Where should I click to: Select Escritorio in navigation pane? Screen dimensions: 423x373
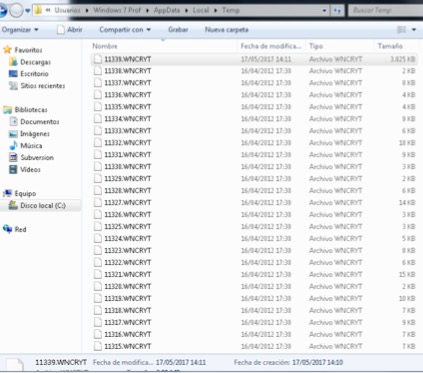point(34,74)
